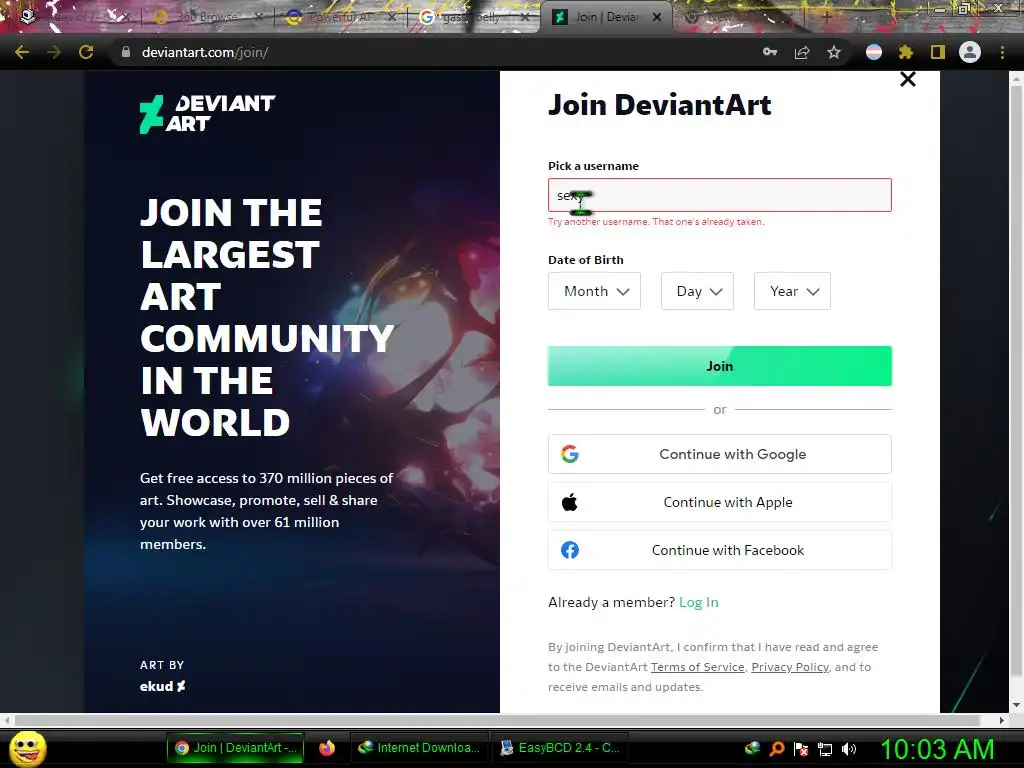
Task: Click the horizontal page scrollbar
Action: pos(496,720)
